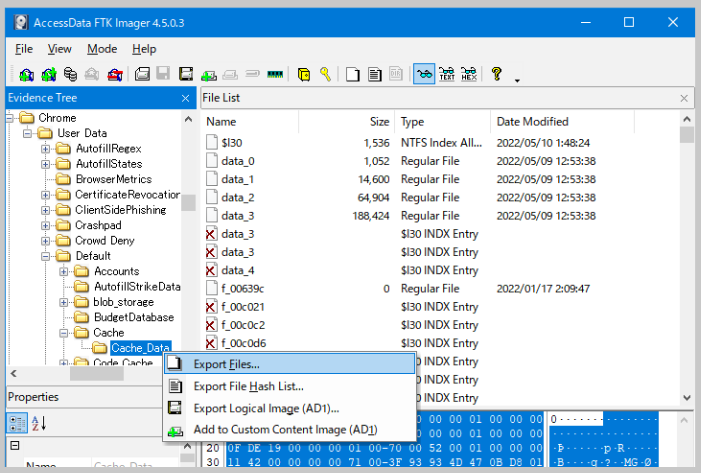
Task: Click icon beside Add to Custom Content Image
Action: point(175,431)
